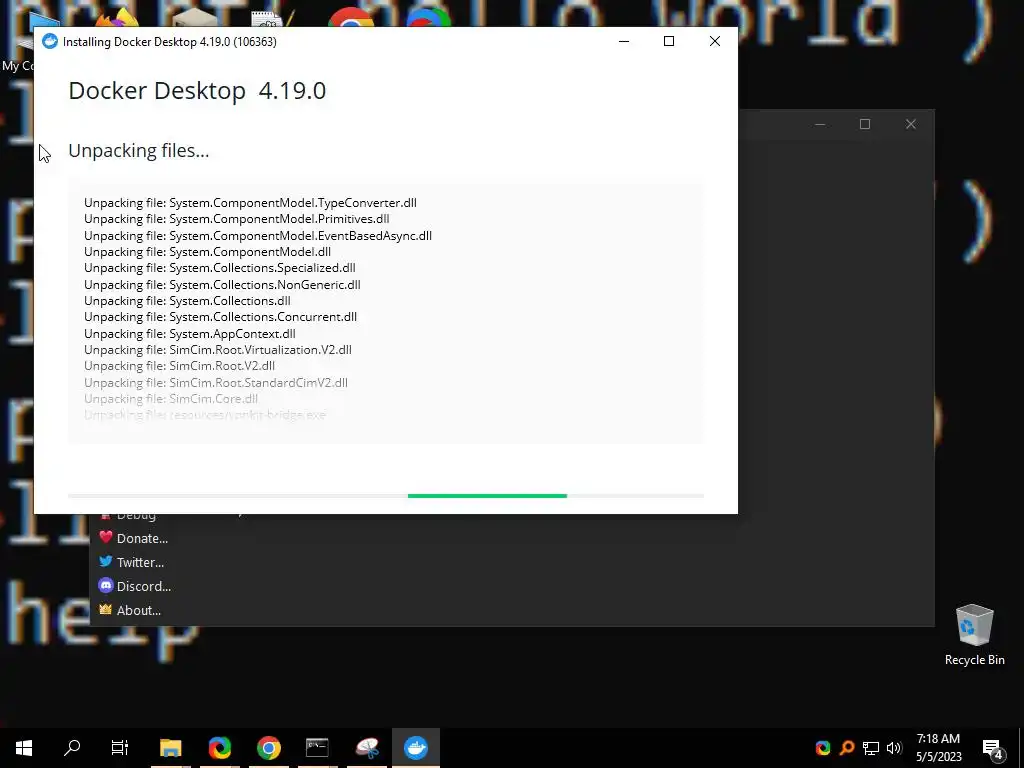The width and height of the screenshot is (1024, 768).
Task: Select log line System.ComponentModel.TypeConverter.dll
Action: click(250, 202)
